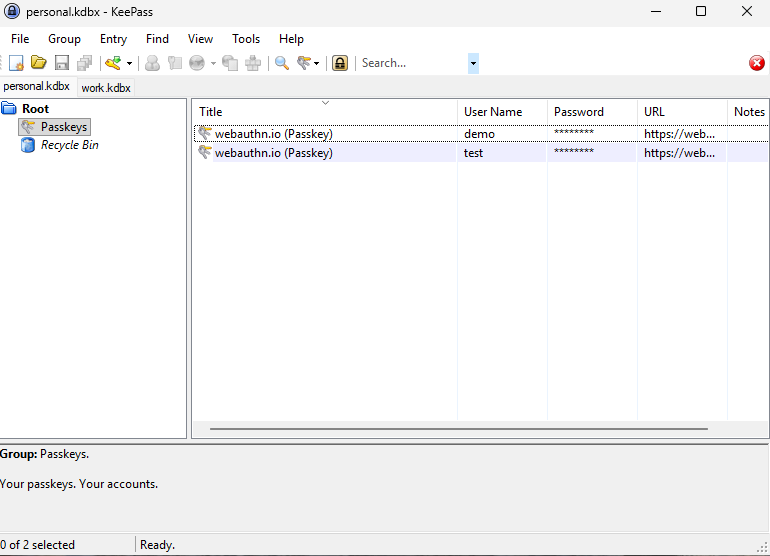Viewport: 770px width, 556px height.
Task: Select the Recycle Bin group
Action: click(70, 145)
